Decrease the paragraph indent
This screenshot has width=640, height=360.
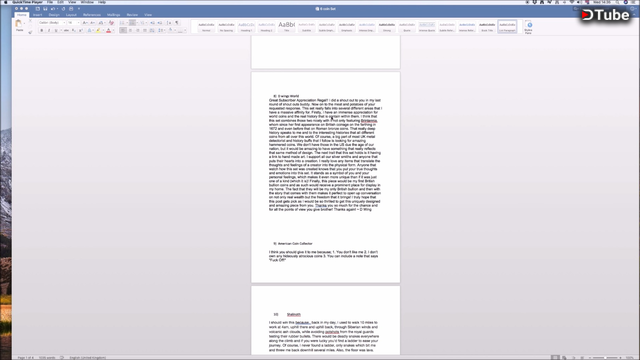click(152, 23)
